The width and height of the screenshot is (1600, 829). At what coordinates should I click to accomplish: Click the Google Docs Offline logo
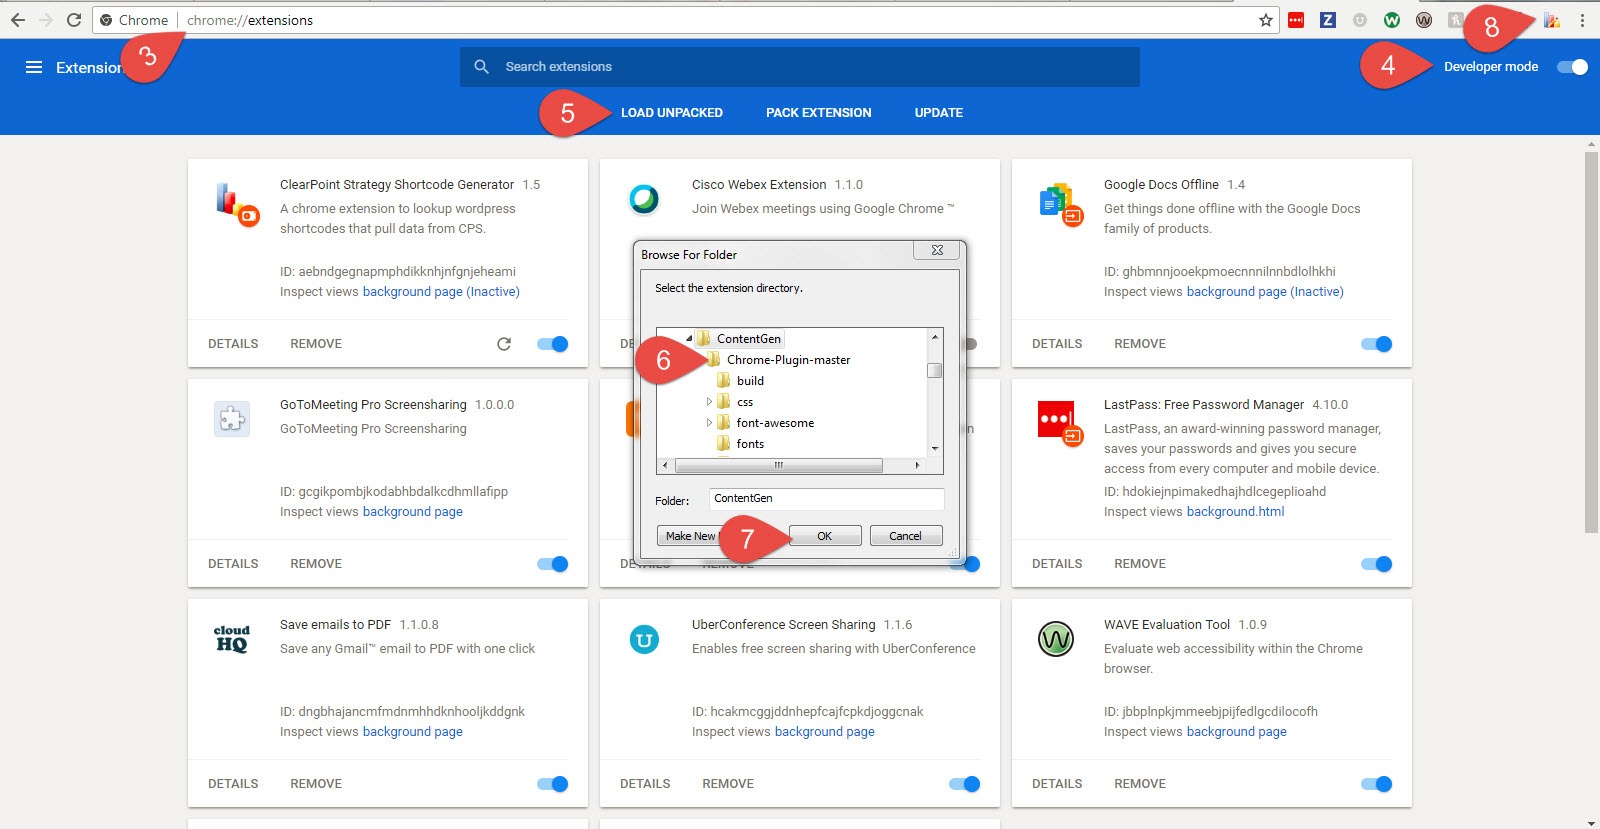(x=1061, y=204)
